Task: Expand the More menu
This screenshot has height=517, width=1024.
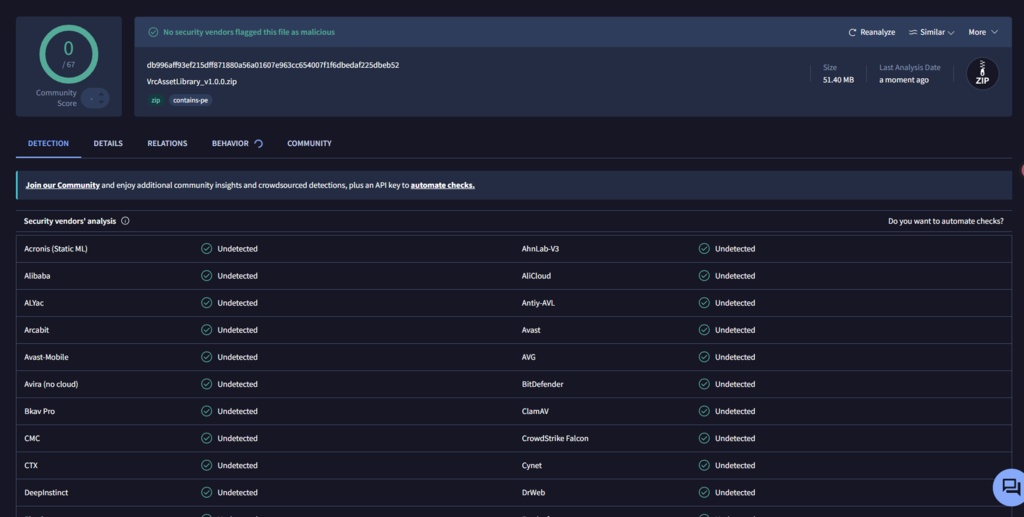Action: tap(983, 32)
